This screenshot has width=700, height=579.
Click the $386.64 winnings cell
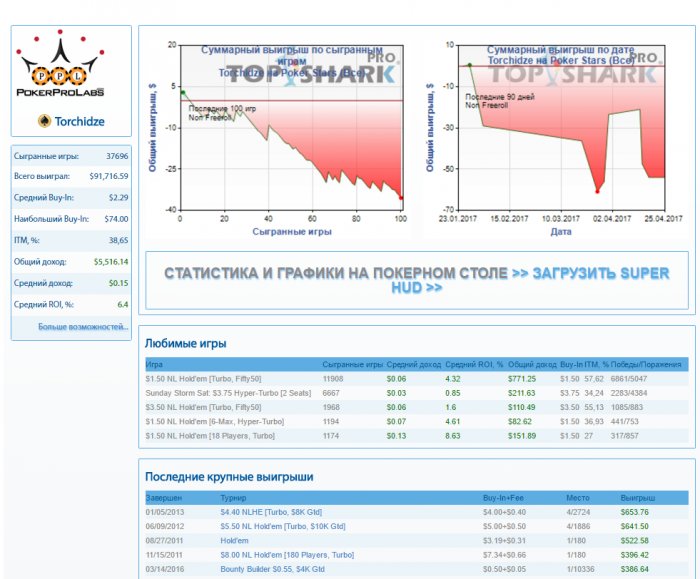tap(634, 569)
